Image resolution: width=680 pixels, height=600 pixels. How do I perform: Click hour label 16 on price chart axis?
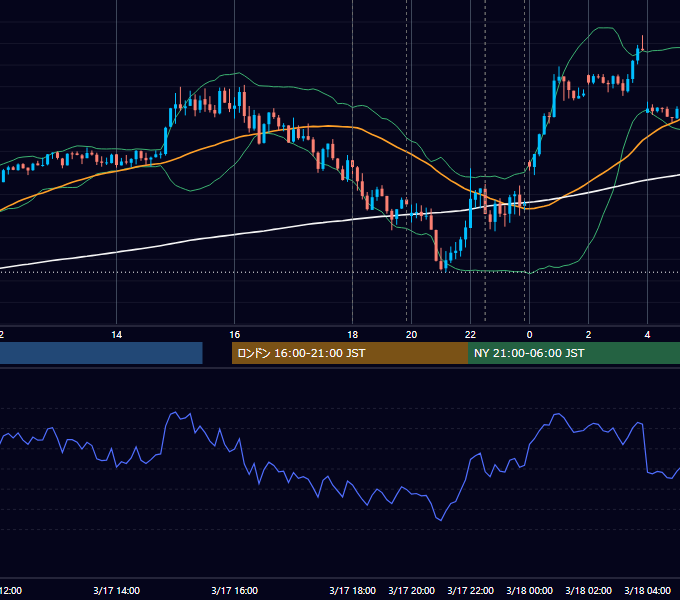click(235, 335)
